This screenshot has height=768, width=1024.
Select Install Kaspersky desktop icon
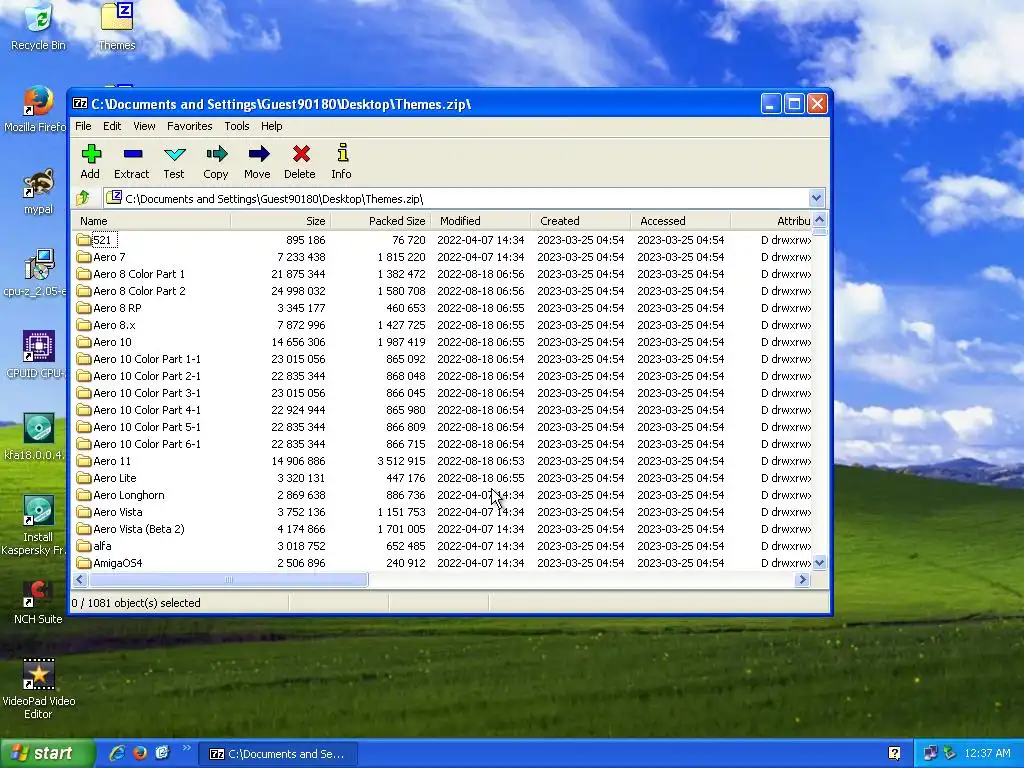pyautogui.click(x=37, y=526)
